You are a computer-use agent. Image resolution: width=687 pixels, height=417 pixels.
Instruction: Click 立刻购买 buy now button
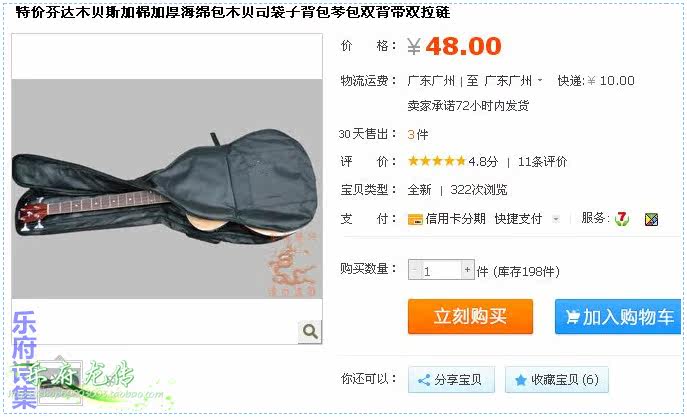(470, 316)
